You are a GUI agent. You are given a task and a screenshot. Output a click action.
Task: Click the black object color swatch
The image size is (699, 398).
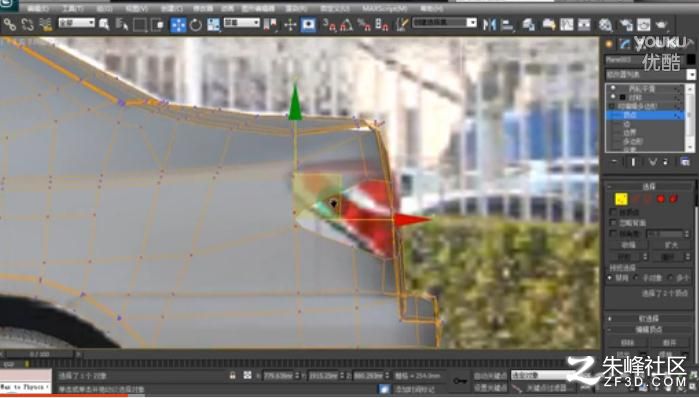(x=691, y=59)
